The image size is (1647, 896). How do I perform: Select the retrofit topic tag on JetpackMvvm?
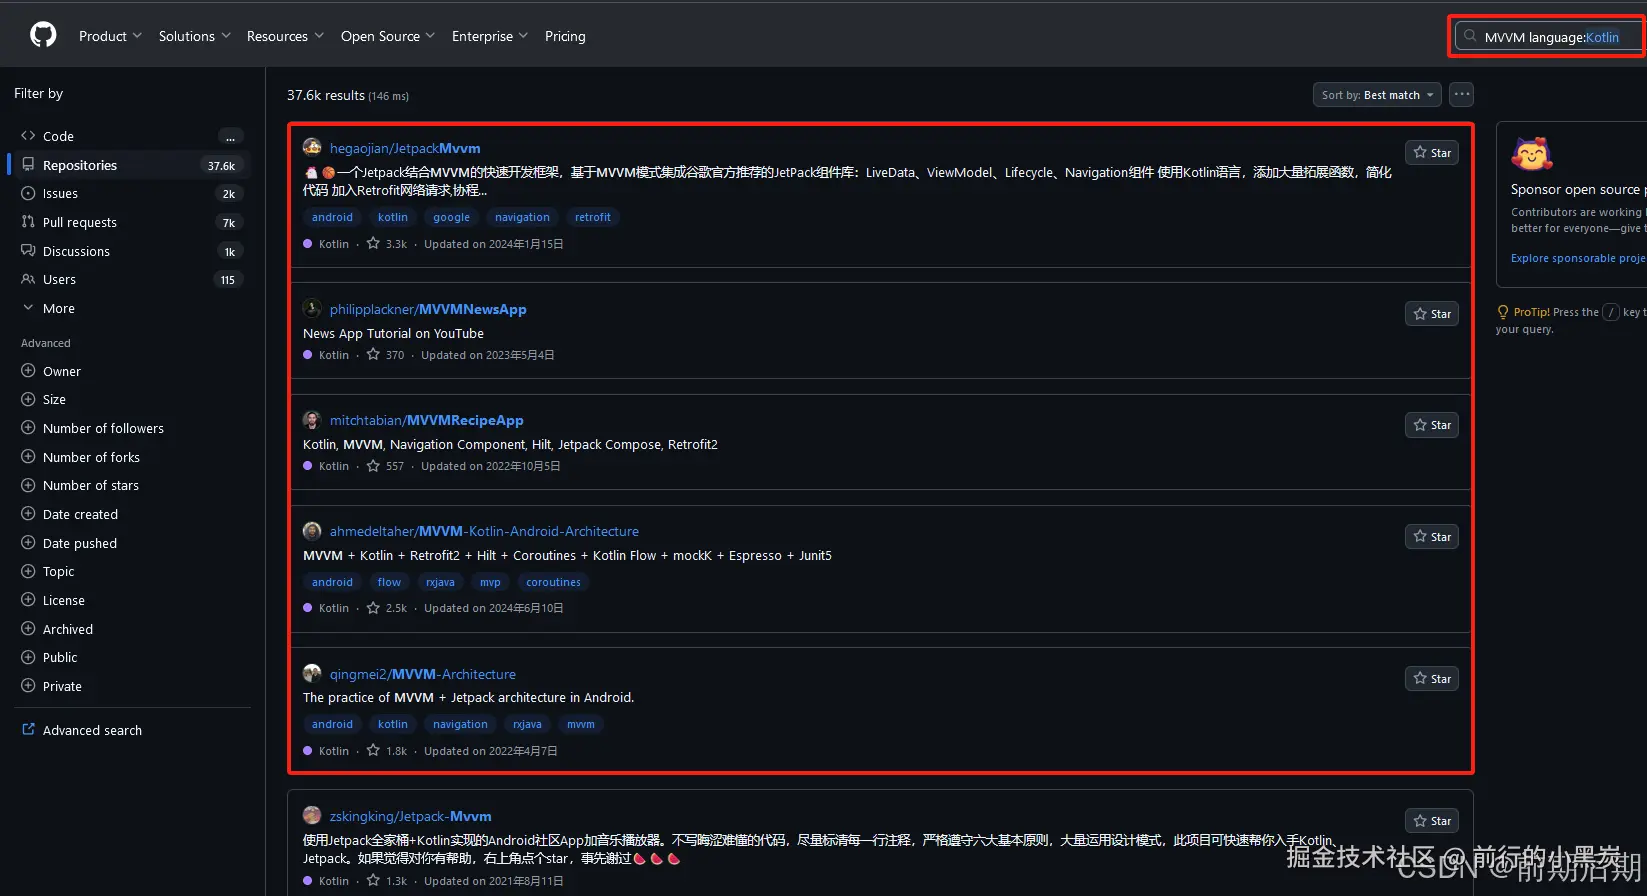coord(593,217)
